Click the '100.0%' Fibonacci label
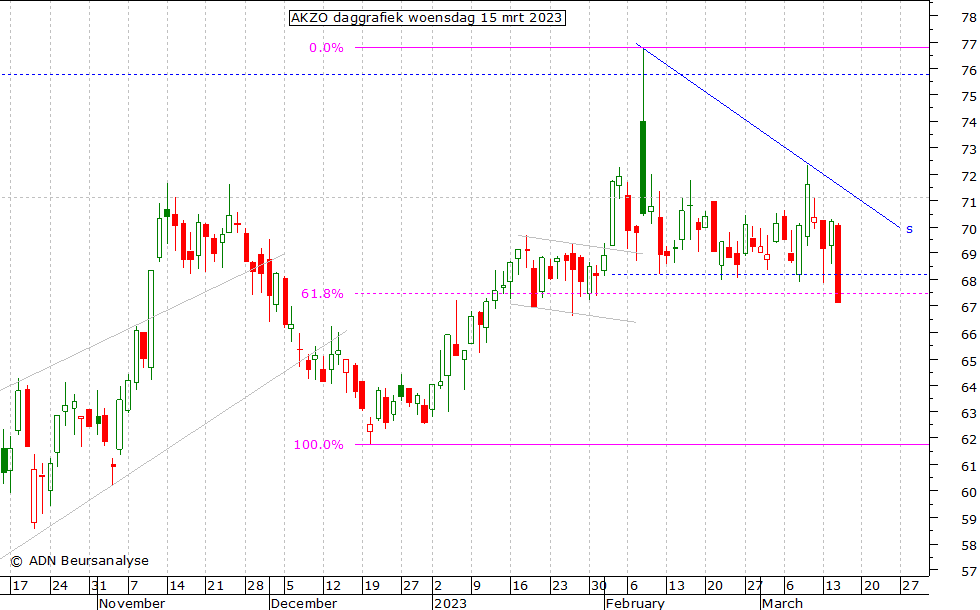The image size is (980, 610). pyautogui.click(x=319, y=444)
